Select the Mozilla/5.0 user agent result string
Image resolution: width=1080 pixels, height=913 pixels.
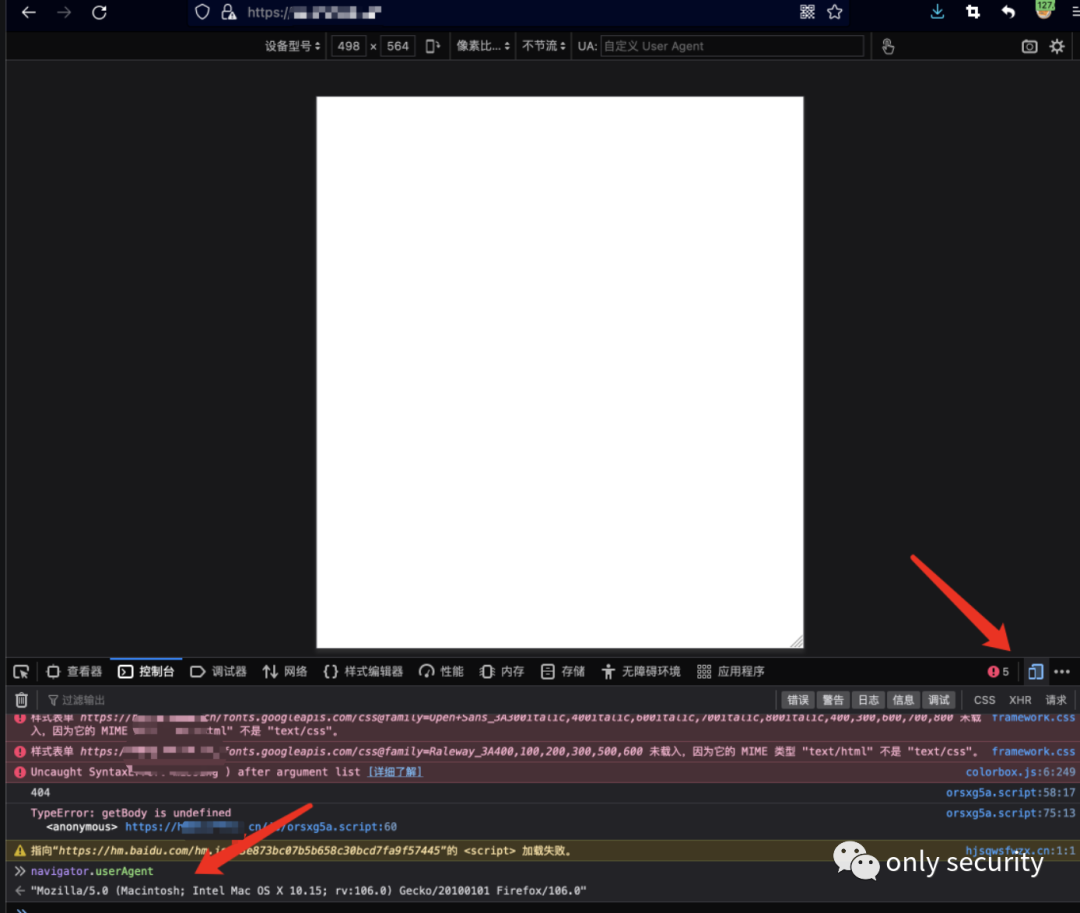(x=308, y=890)
